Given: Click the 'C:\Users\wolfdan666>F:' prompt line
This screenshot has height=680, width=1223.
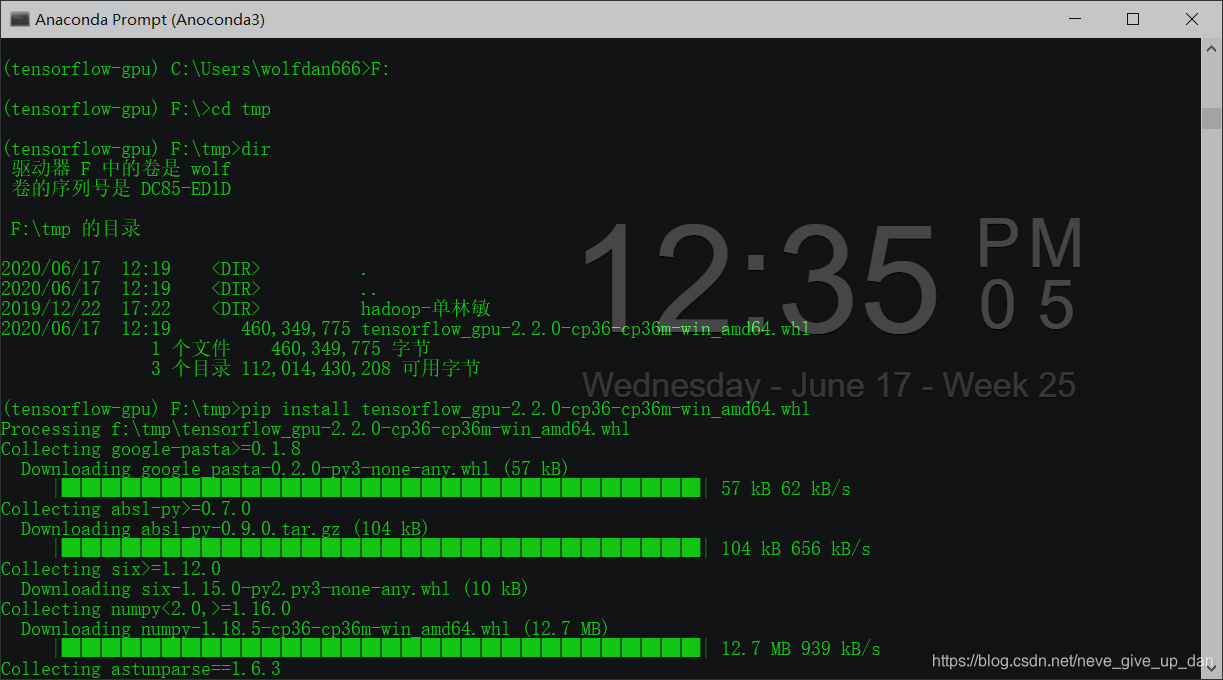Looking at the screenshot, I should (x=195, y=69).
